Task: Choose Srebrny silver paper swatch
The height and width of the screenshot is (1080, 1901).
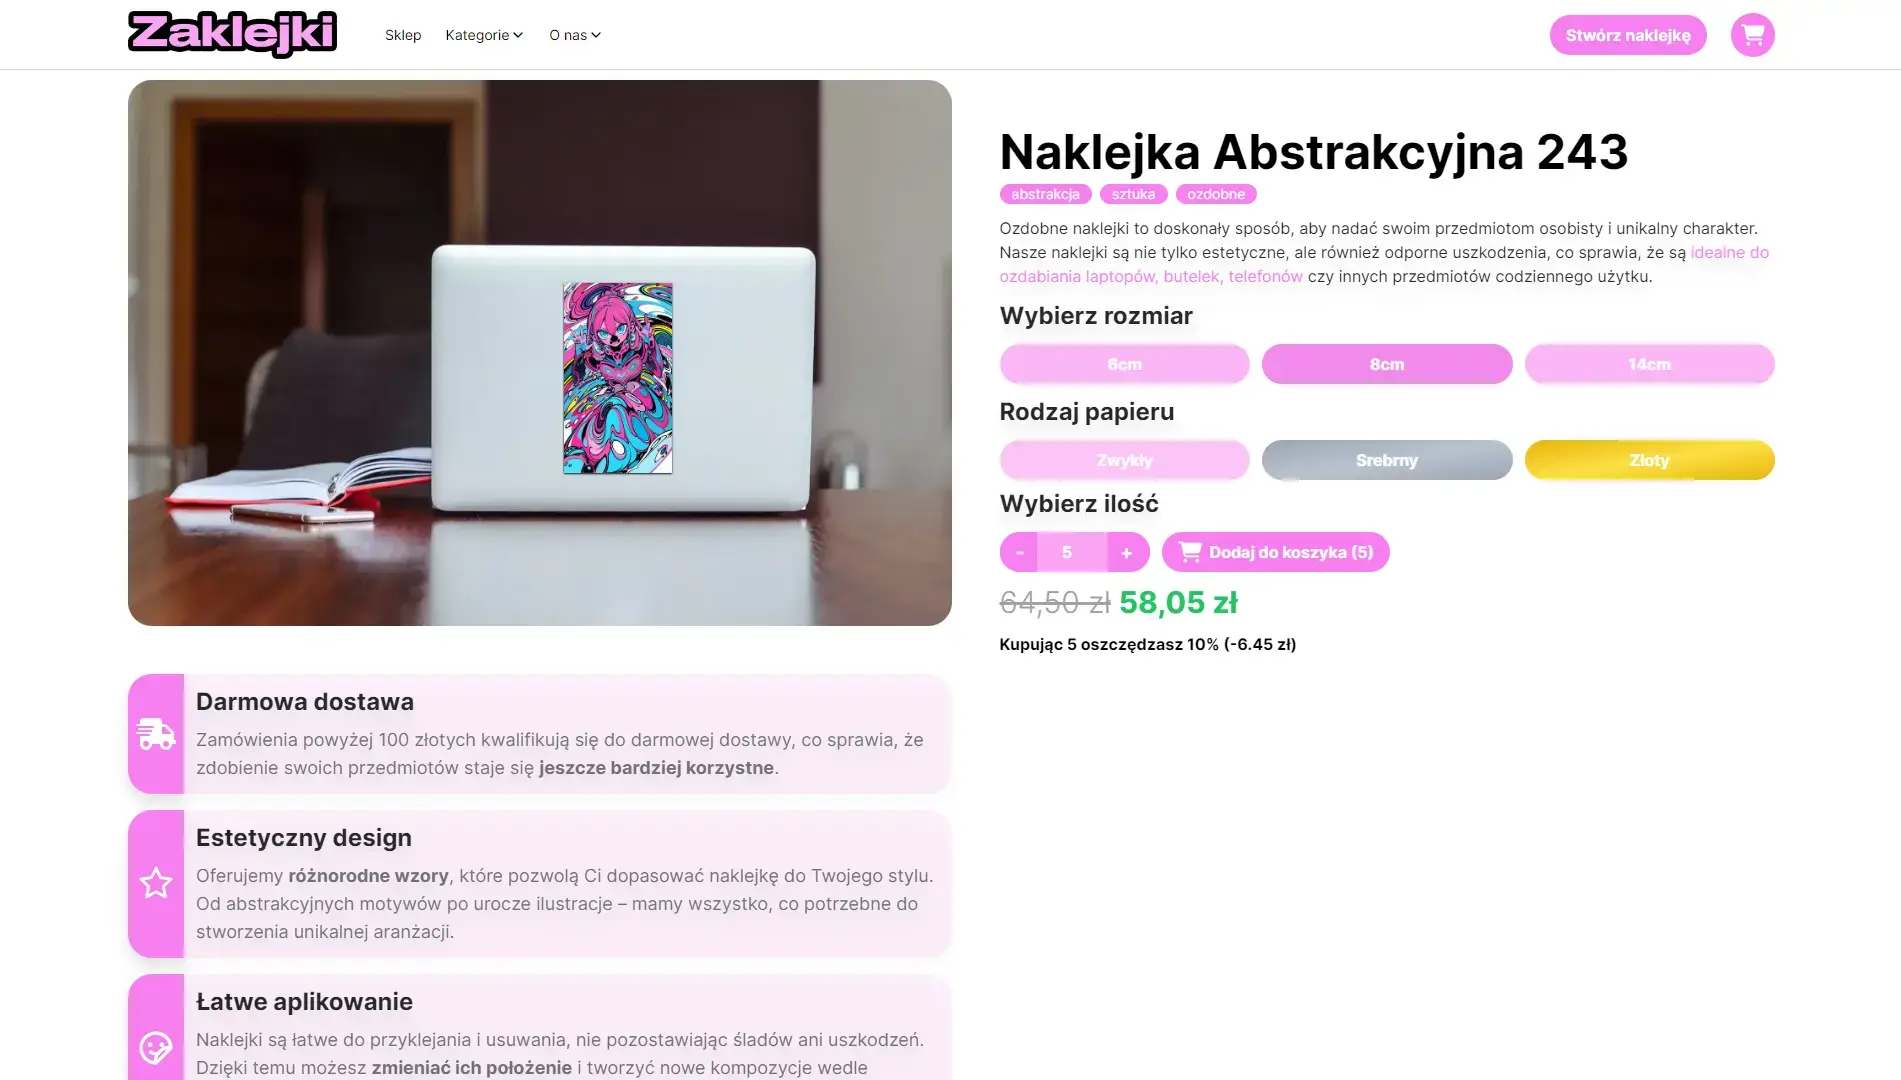Action: point(1386,460)
